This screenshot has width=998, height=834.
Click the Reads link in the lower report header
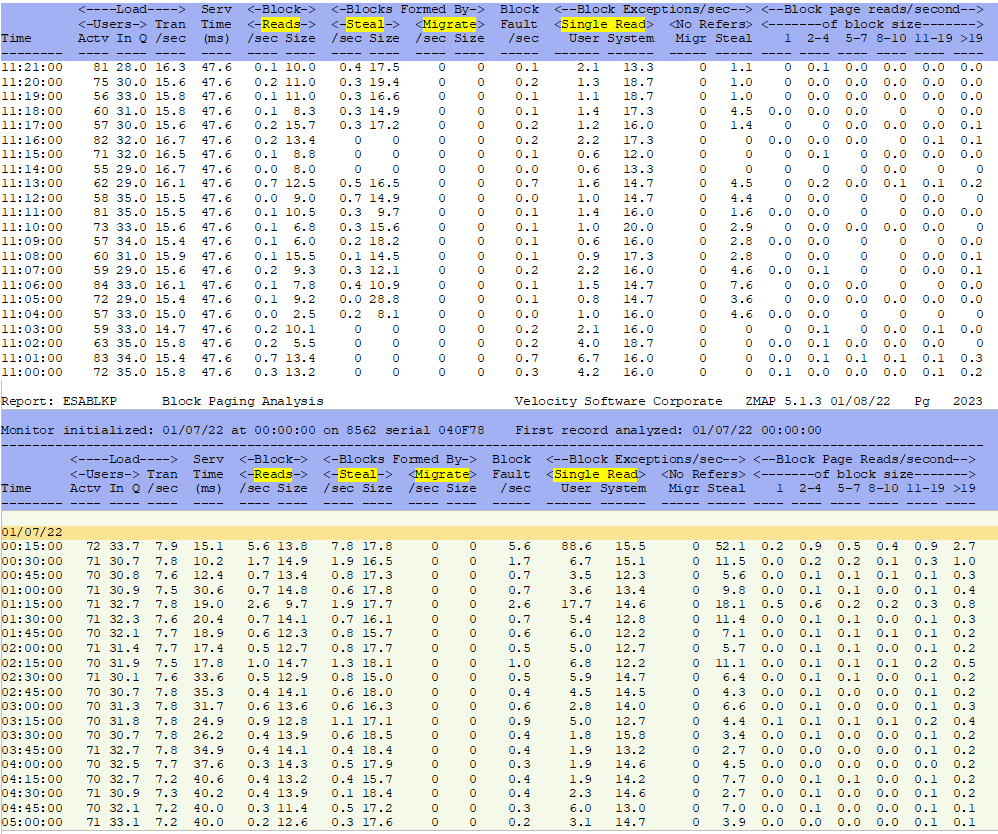(272, 474)
